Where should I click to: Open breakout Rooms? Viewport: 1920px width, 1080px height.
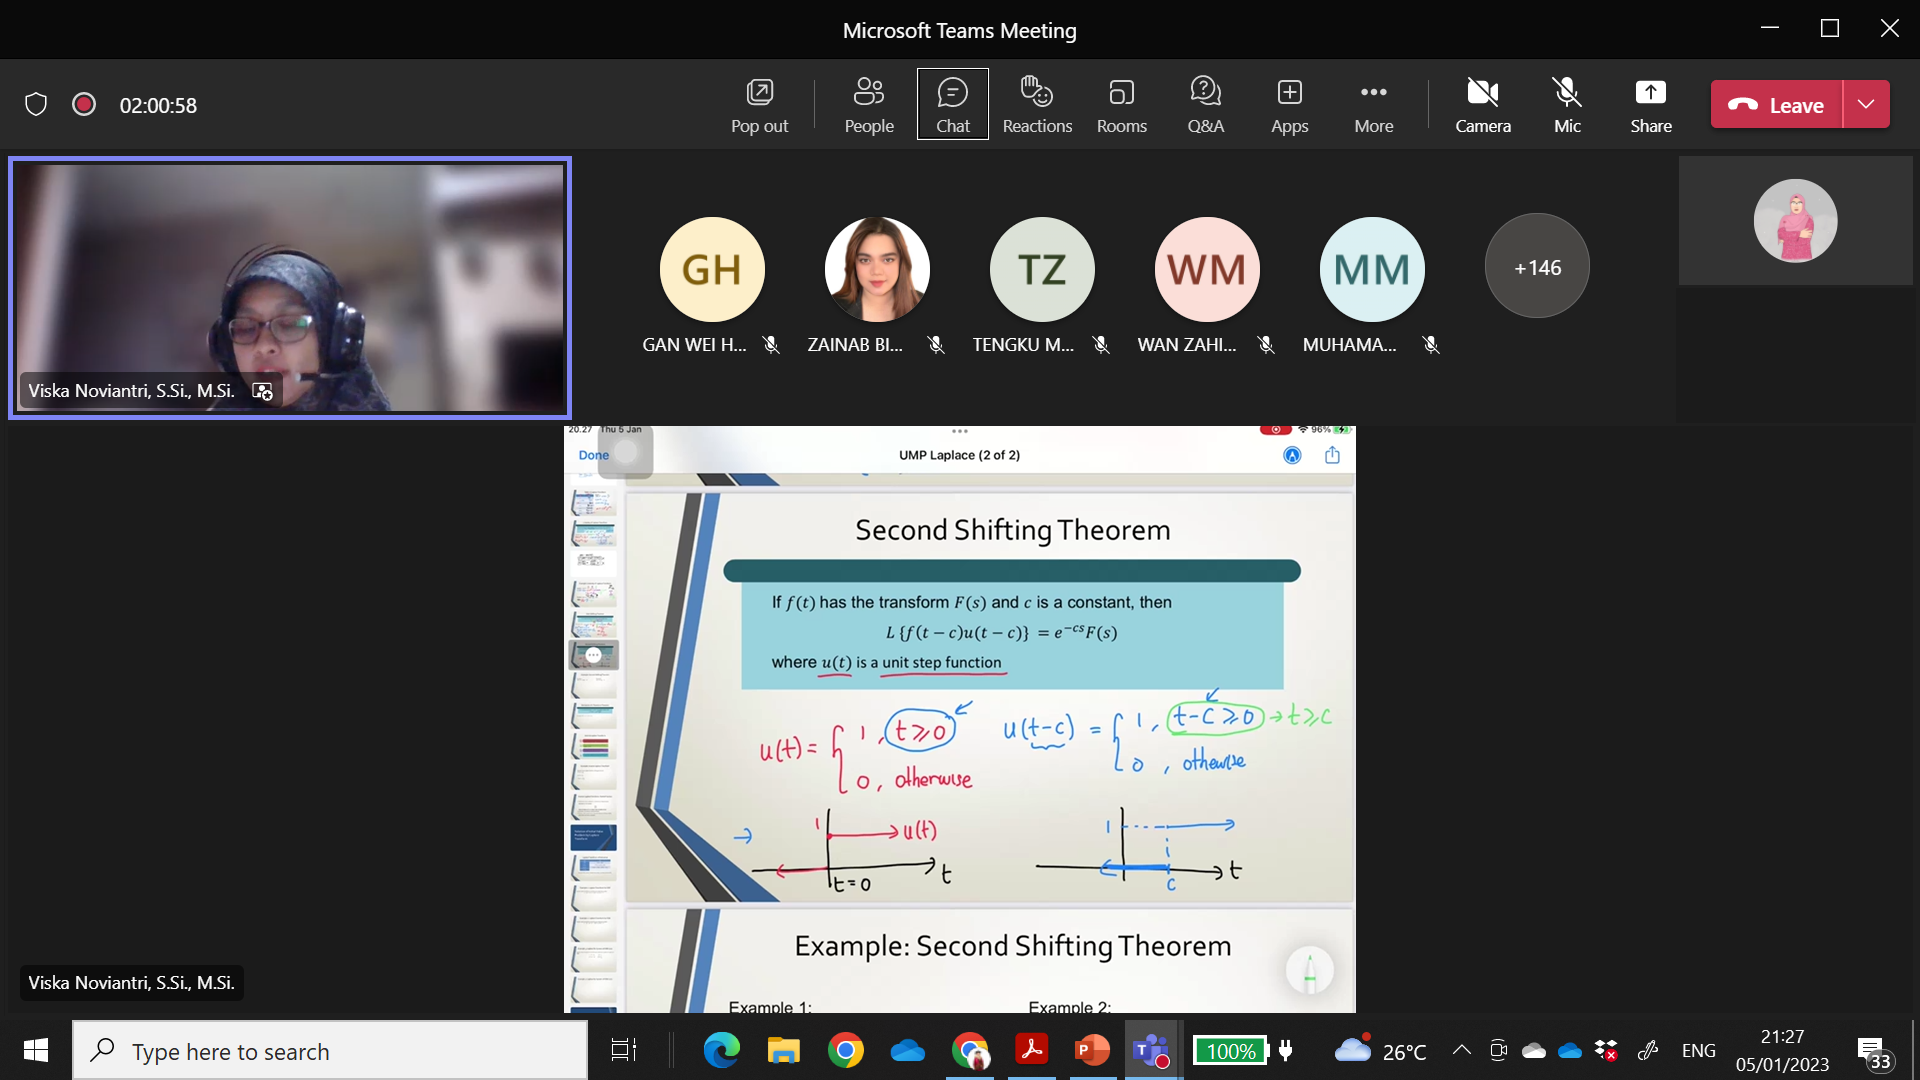[1121, 105]
